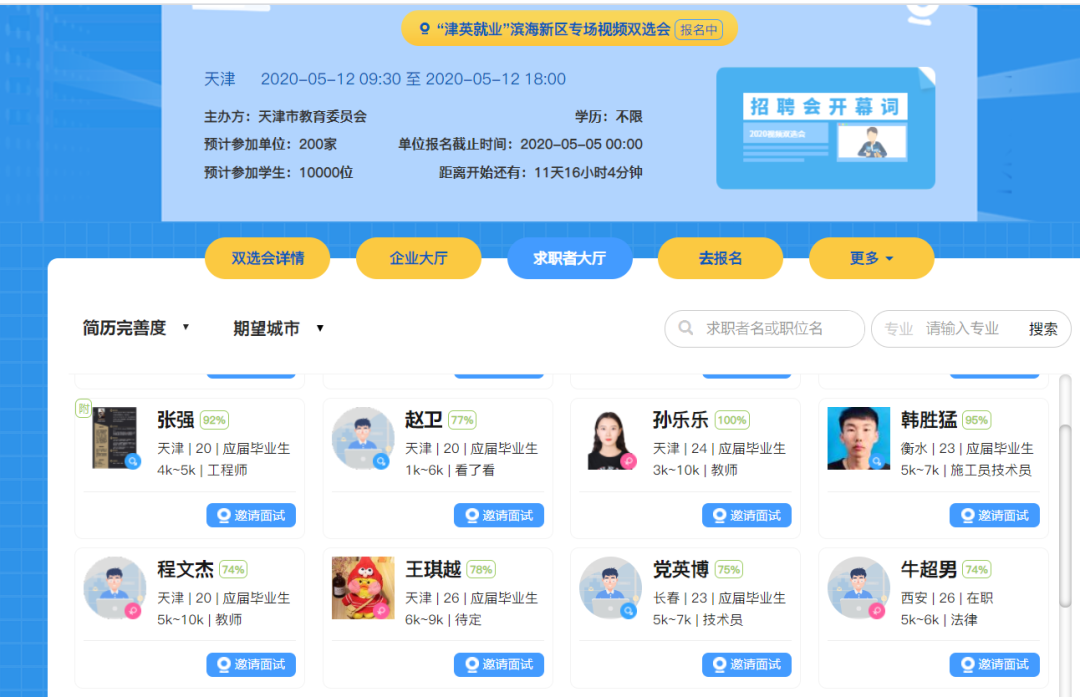The image size is (1080, 697).
Task: Expand the 期望城市 filter dropdown
Action: coord(278,328)
